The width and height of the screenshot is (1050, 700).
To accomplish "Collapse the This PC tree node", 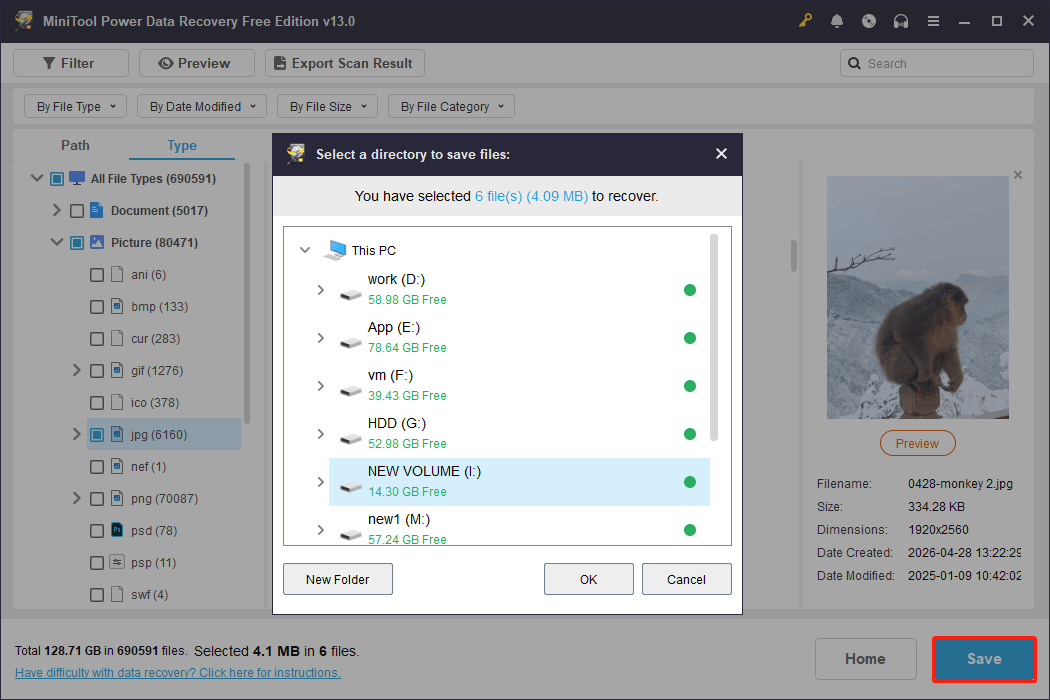I will coord(305,250).
